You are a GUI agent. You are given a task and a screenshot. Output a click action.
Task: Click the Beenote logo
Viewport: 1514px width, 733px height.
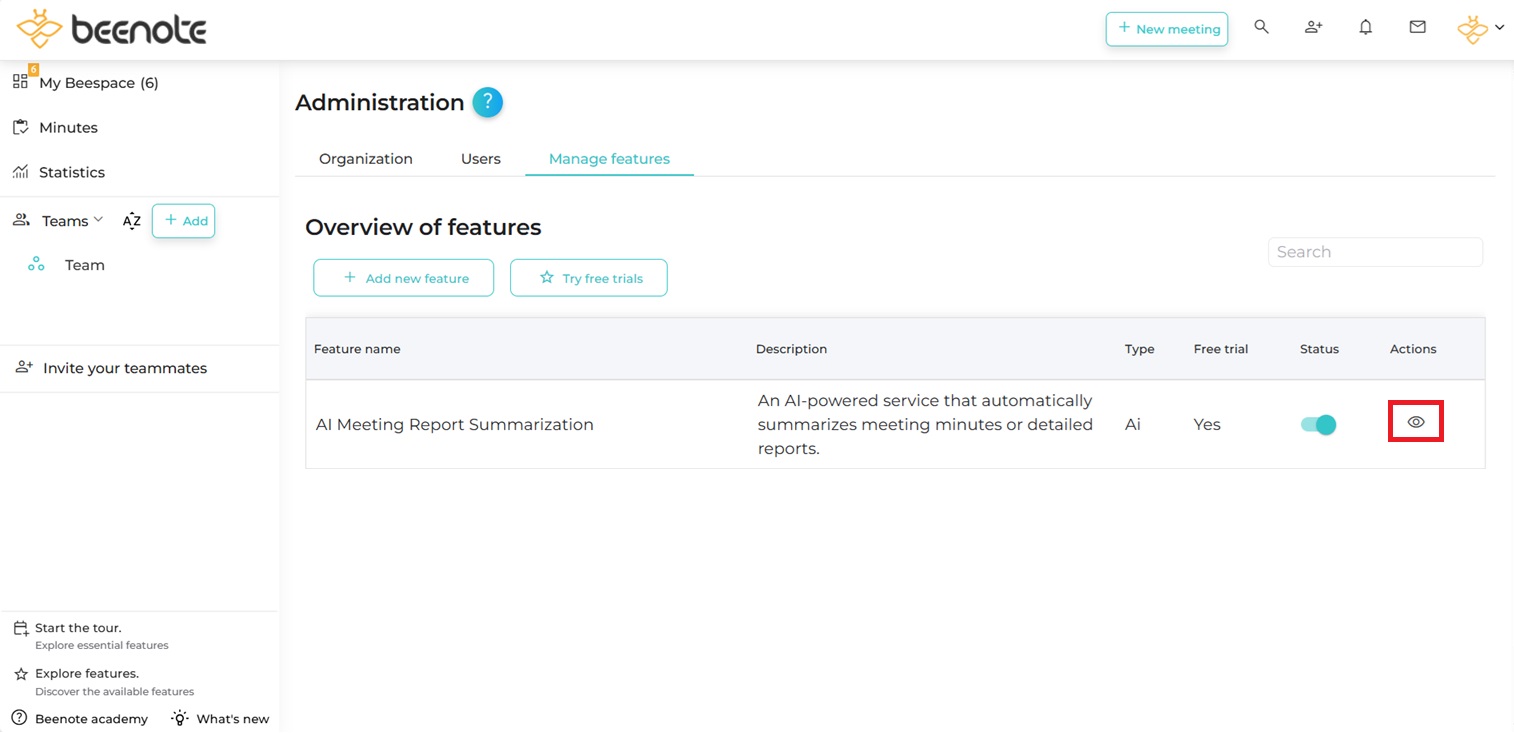(112, 29)
